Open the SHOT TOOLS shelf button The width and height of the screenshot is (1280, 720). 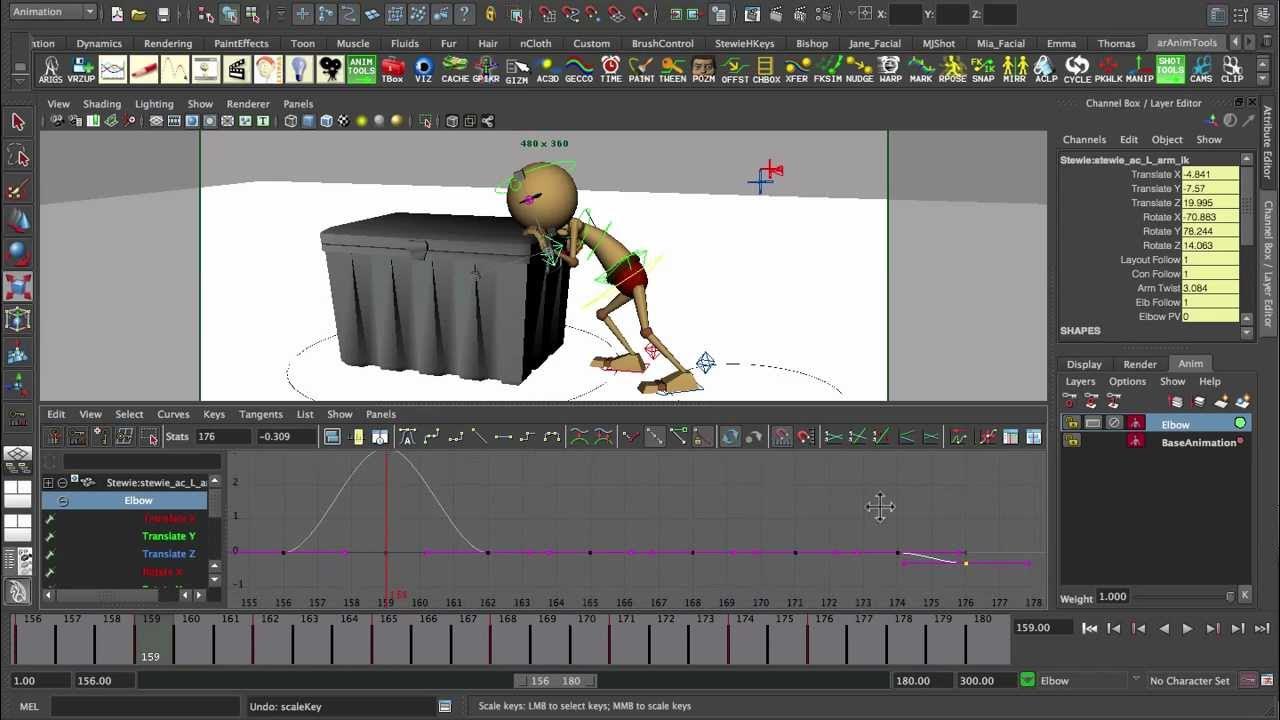point(1170,69)
